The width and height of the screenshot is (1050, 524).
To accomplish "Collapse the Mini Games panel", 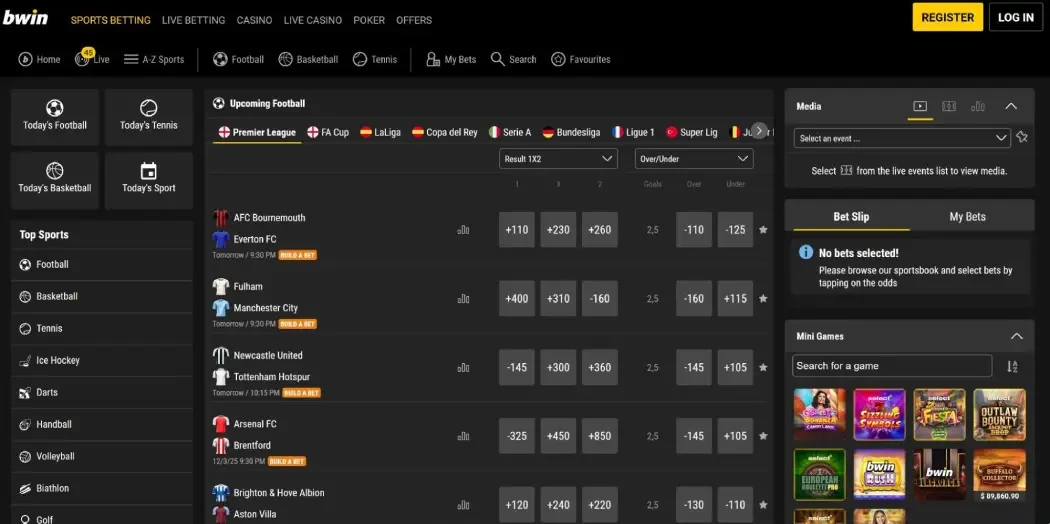I will pos(1017,336).
